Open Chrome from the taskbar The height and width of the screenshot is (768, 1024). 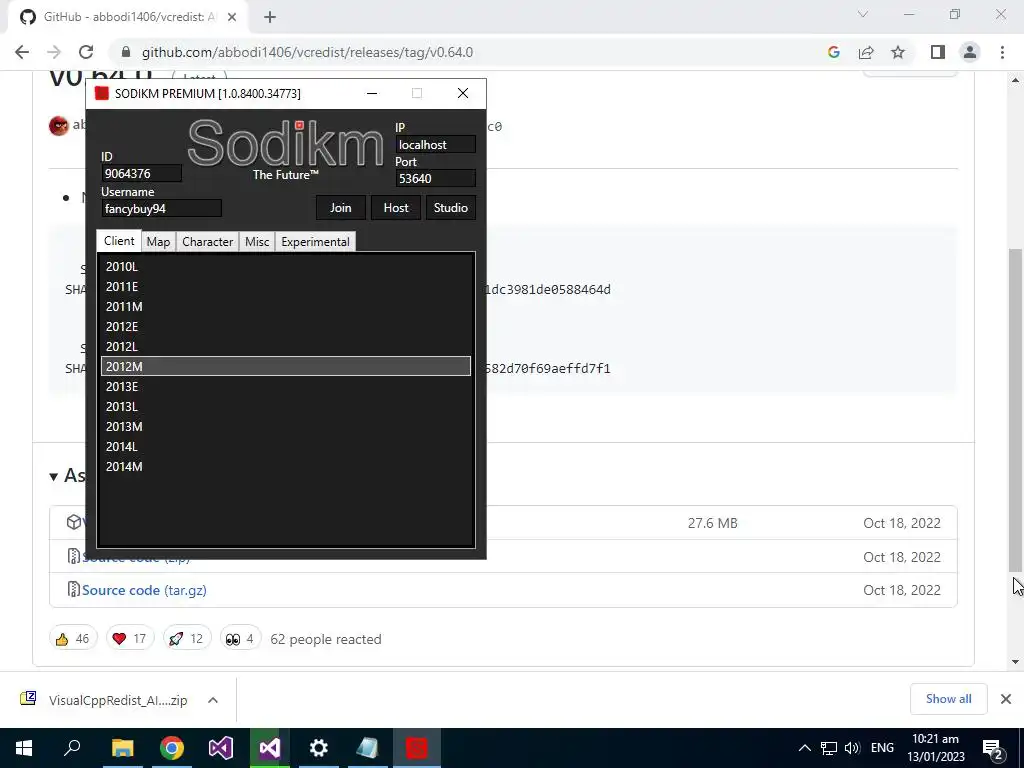tap(172, 748)
